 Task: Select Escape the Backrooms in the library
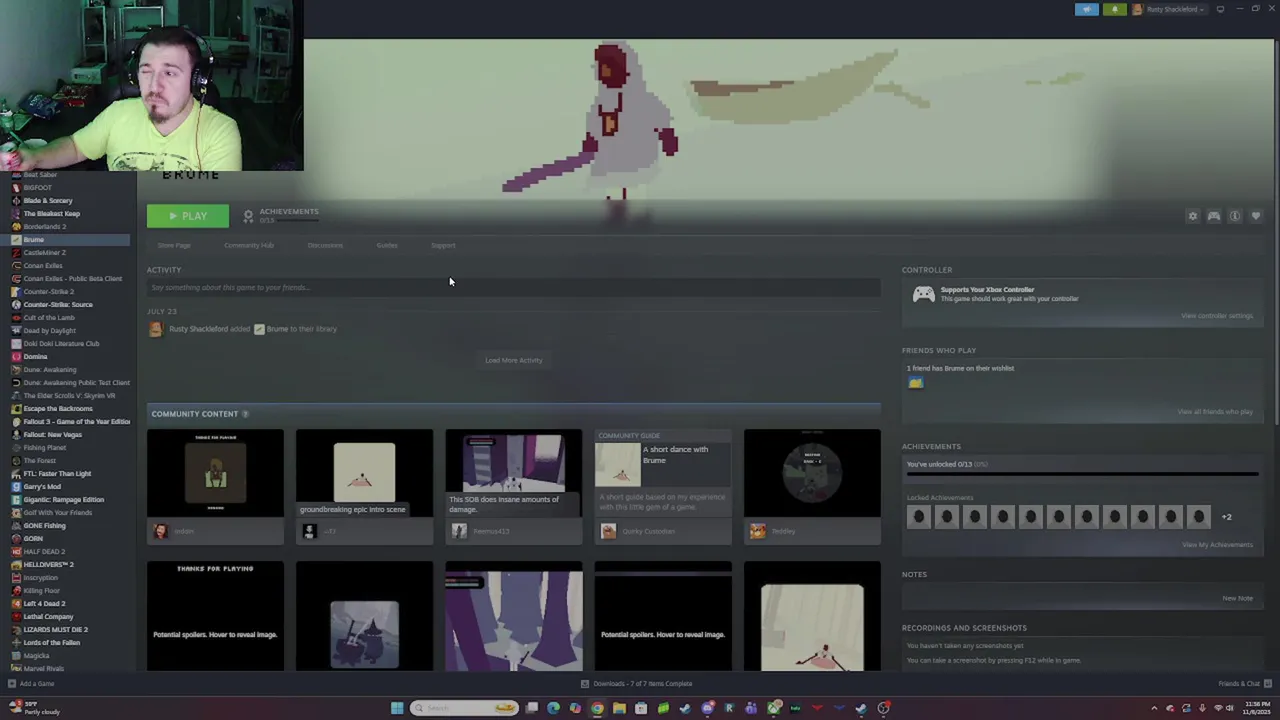pyautogui.click(x=57, y=408)
